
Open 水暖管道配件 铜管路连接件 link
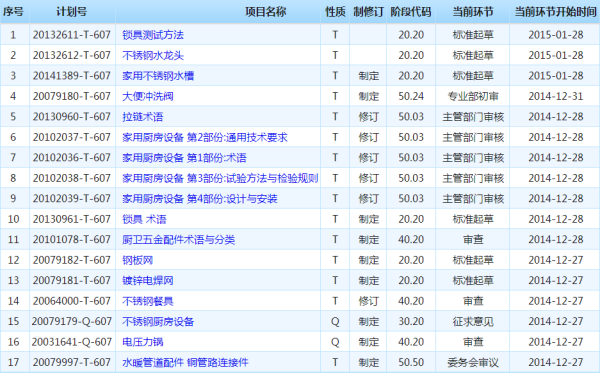[x=185, y=362]
